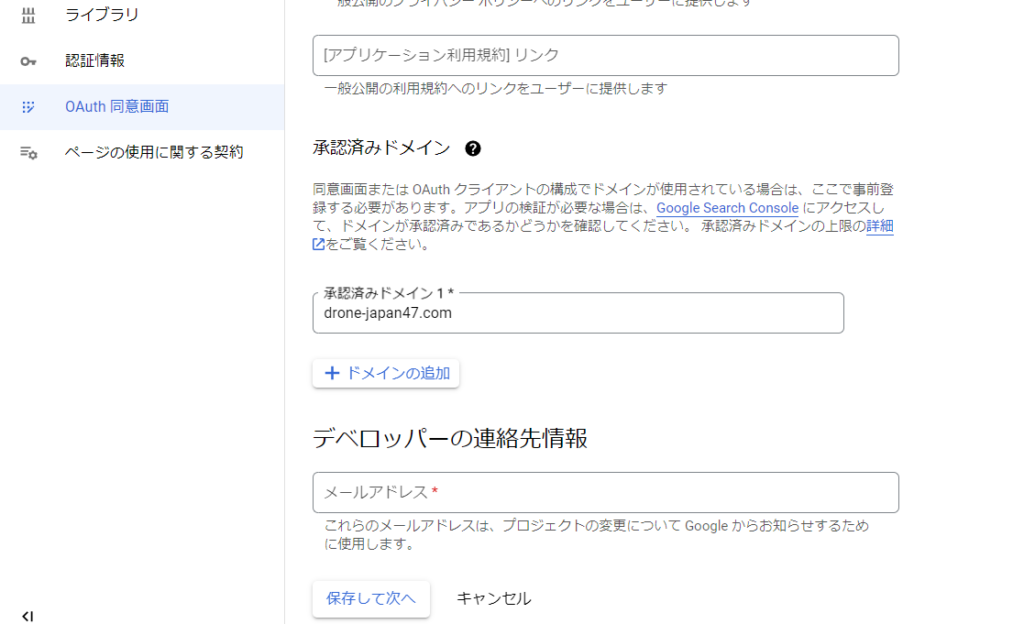Click the ライブラリ library icon in sidebar
The width and height of the screenshot is (1024, 624).
point(28,15)
